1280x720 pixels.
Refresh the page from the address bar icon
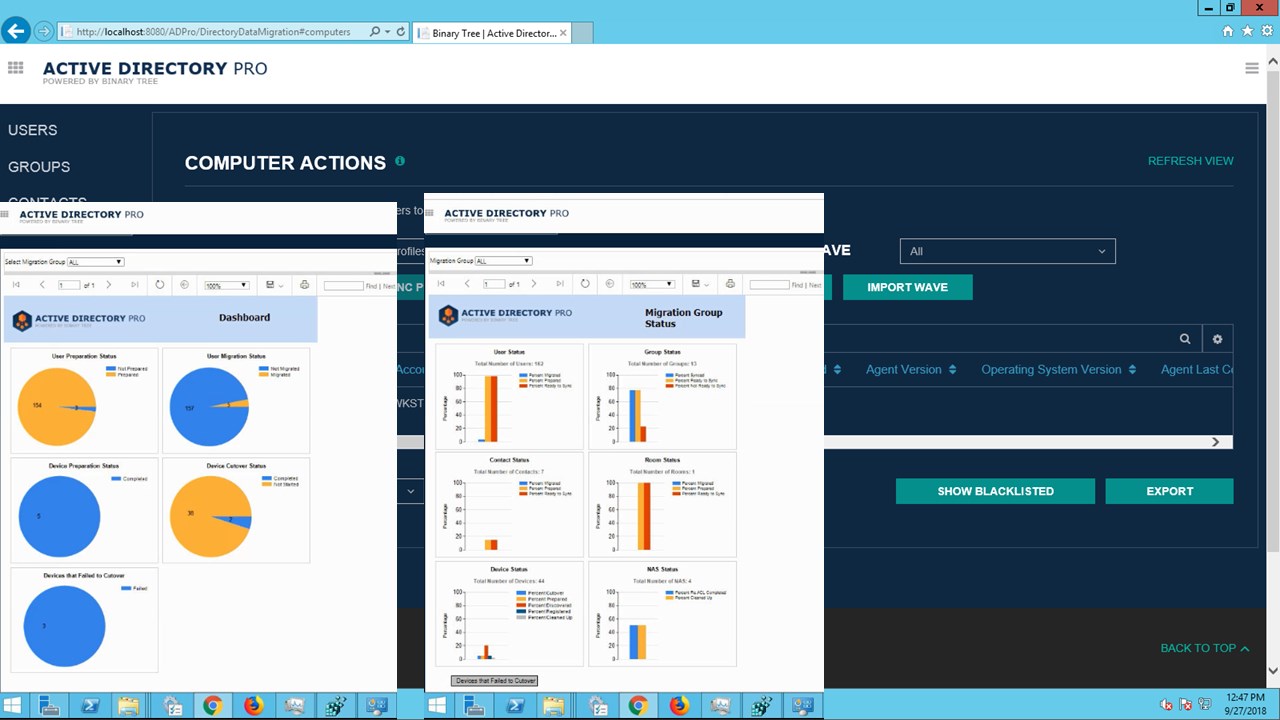click(x=401, y=32)
